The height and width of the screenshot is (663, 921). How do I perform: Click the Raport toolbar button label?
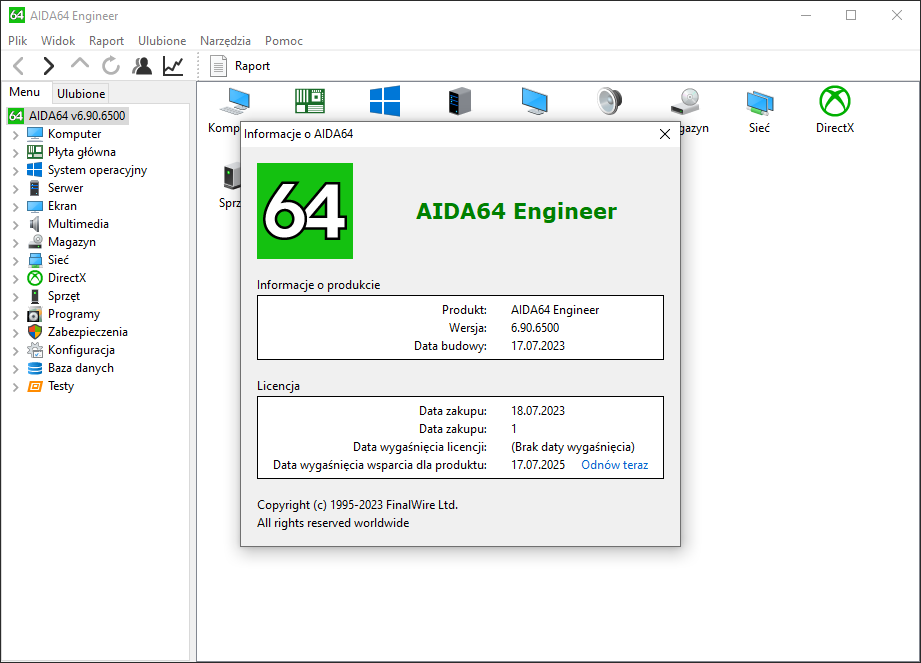[x=253, y=66]
